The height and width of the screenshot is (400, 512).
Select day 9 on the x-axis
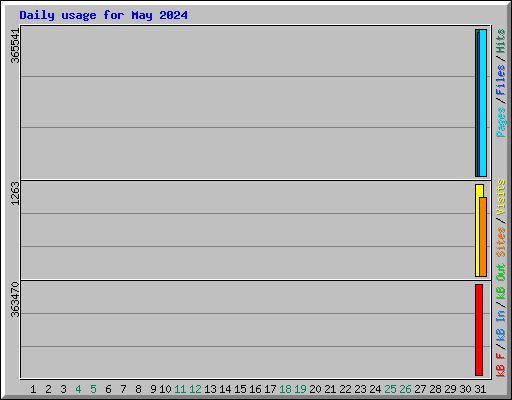pos(153,389)
